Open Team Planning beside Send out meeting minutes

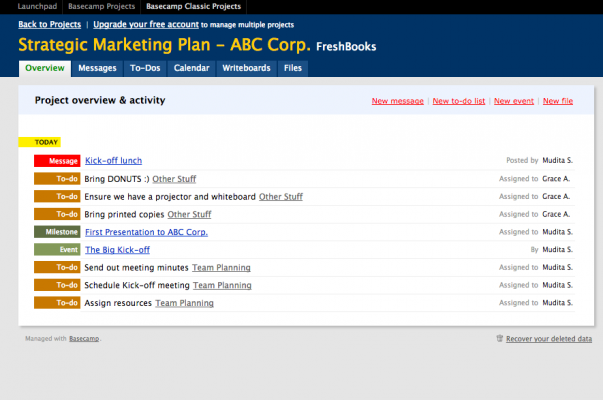point(221,268)
